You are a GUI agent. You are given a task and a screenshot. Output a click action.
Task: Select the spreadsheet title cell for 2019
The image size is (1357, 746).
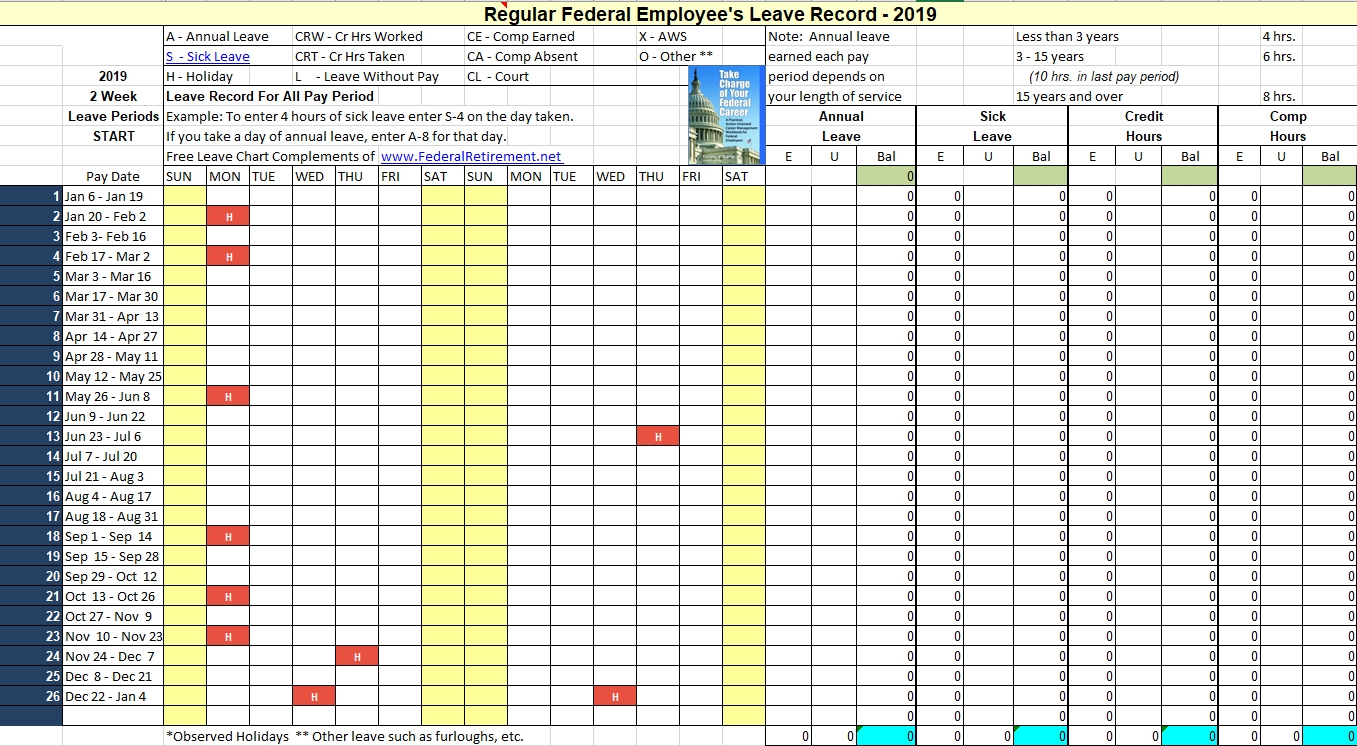tap(710, 14)
